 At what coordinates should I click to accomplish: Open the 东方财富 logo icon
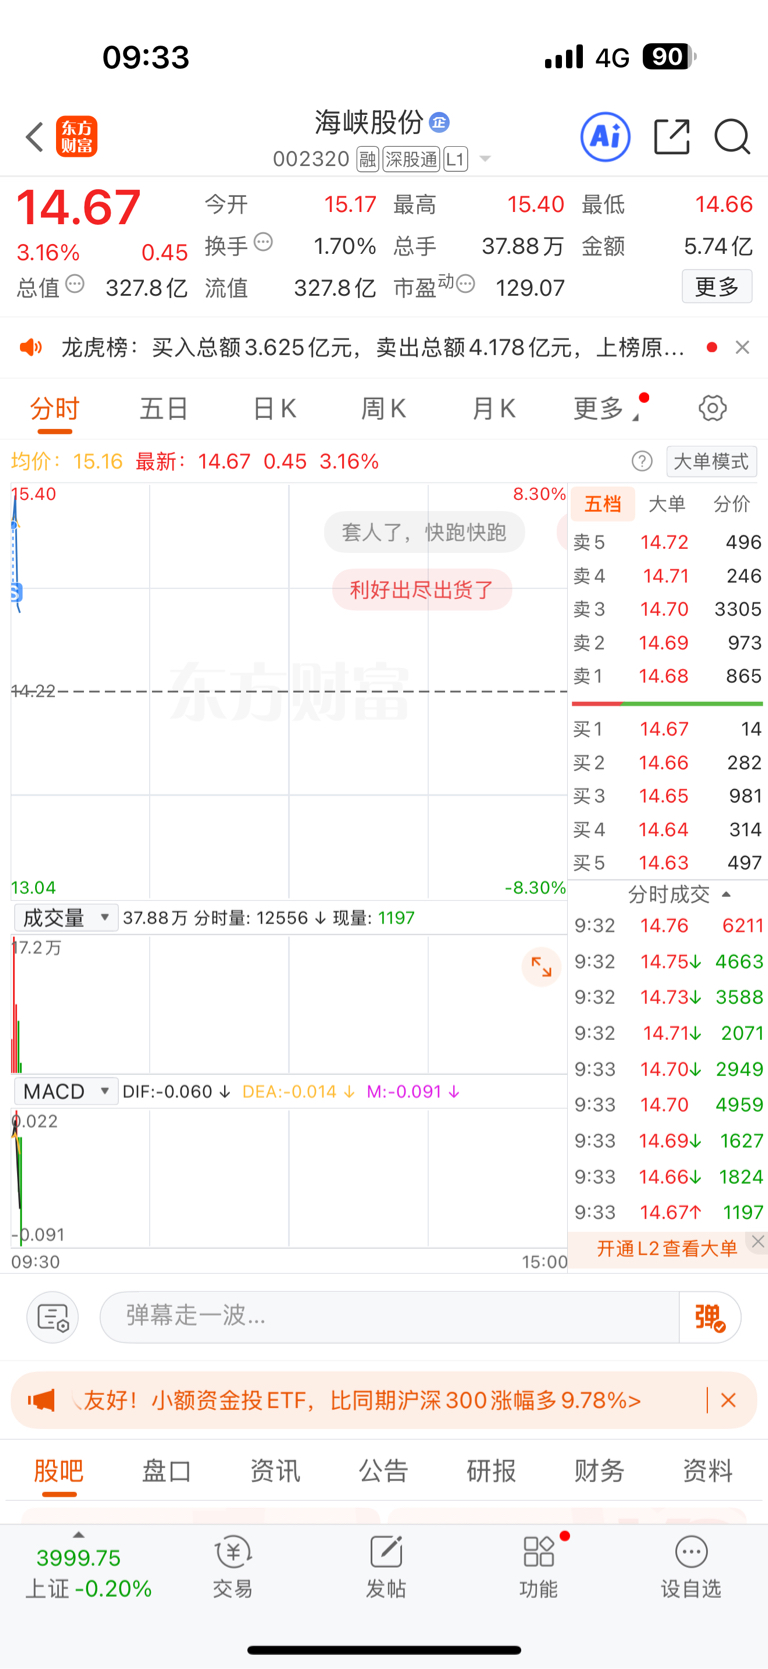pyautogui.click(x=77, y=137)
